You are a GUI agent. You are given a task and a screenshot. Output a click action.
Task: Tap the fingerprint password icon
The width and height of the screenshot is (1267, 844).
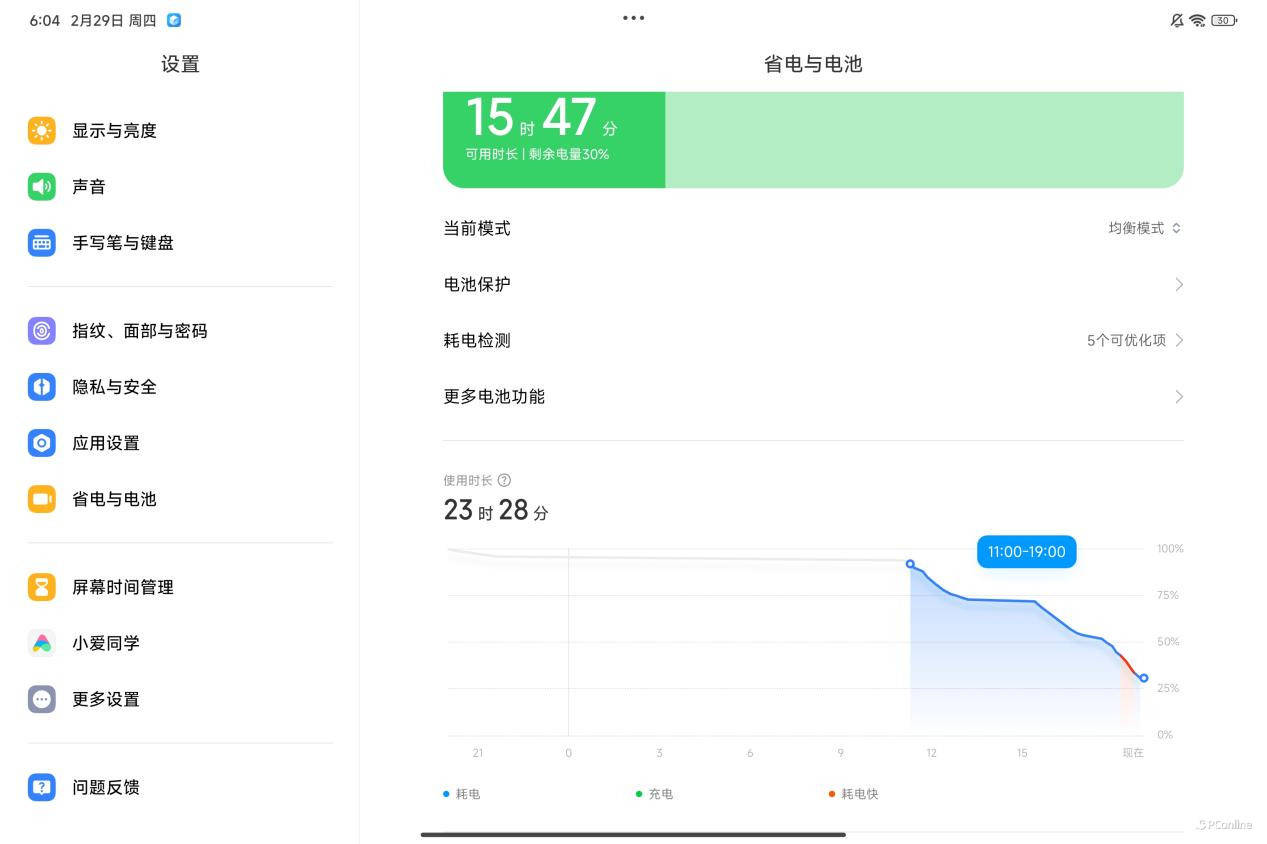coord(42,331)
